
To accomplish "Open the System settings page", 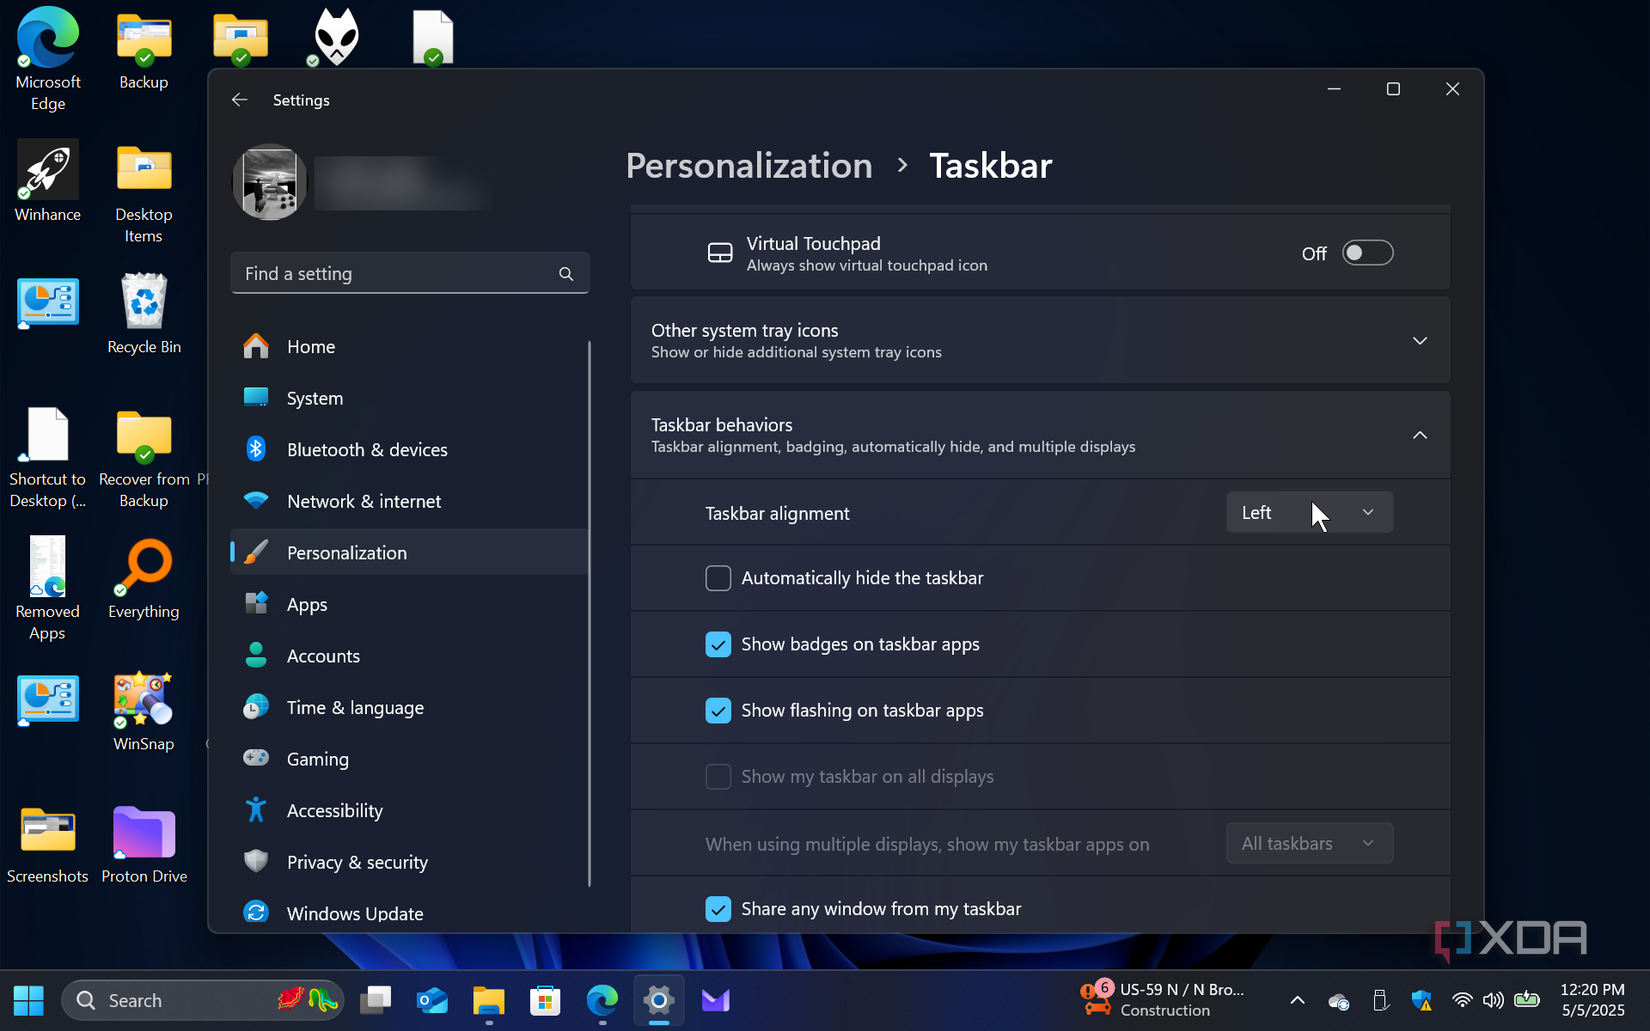I will coord(409,398).
